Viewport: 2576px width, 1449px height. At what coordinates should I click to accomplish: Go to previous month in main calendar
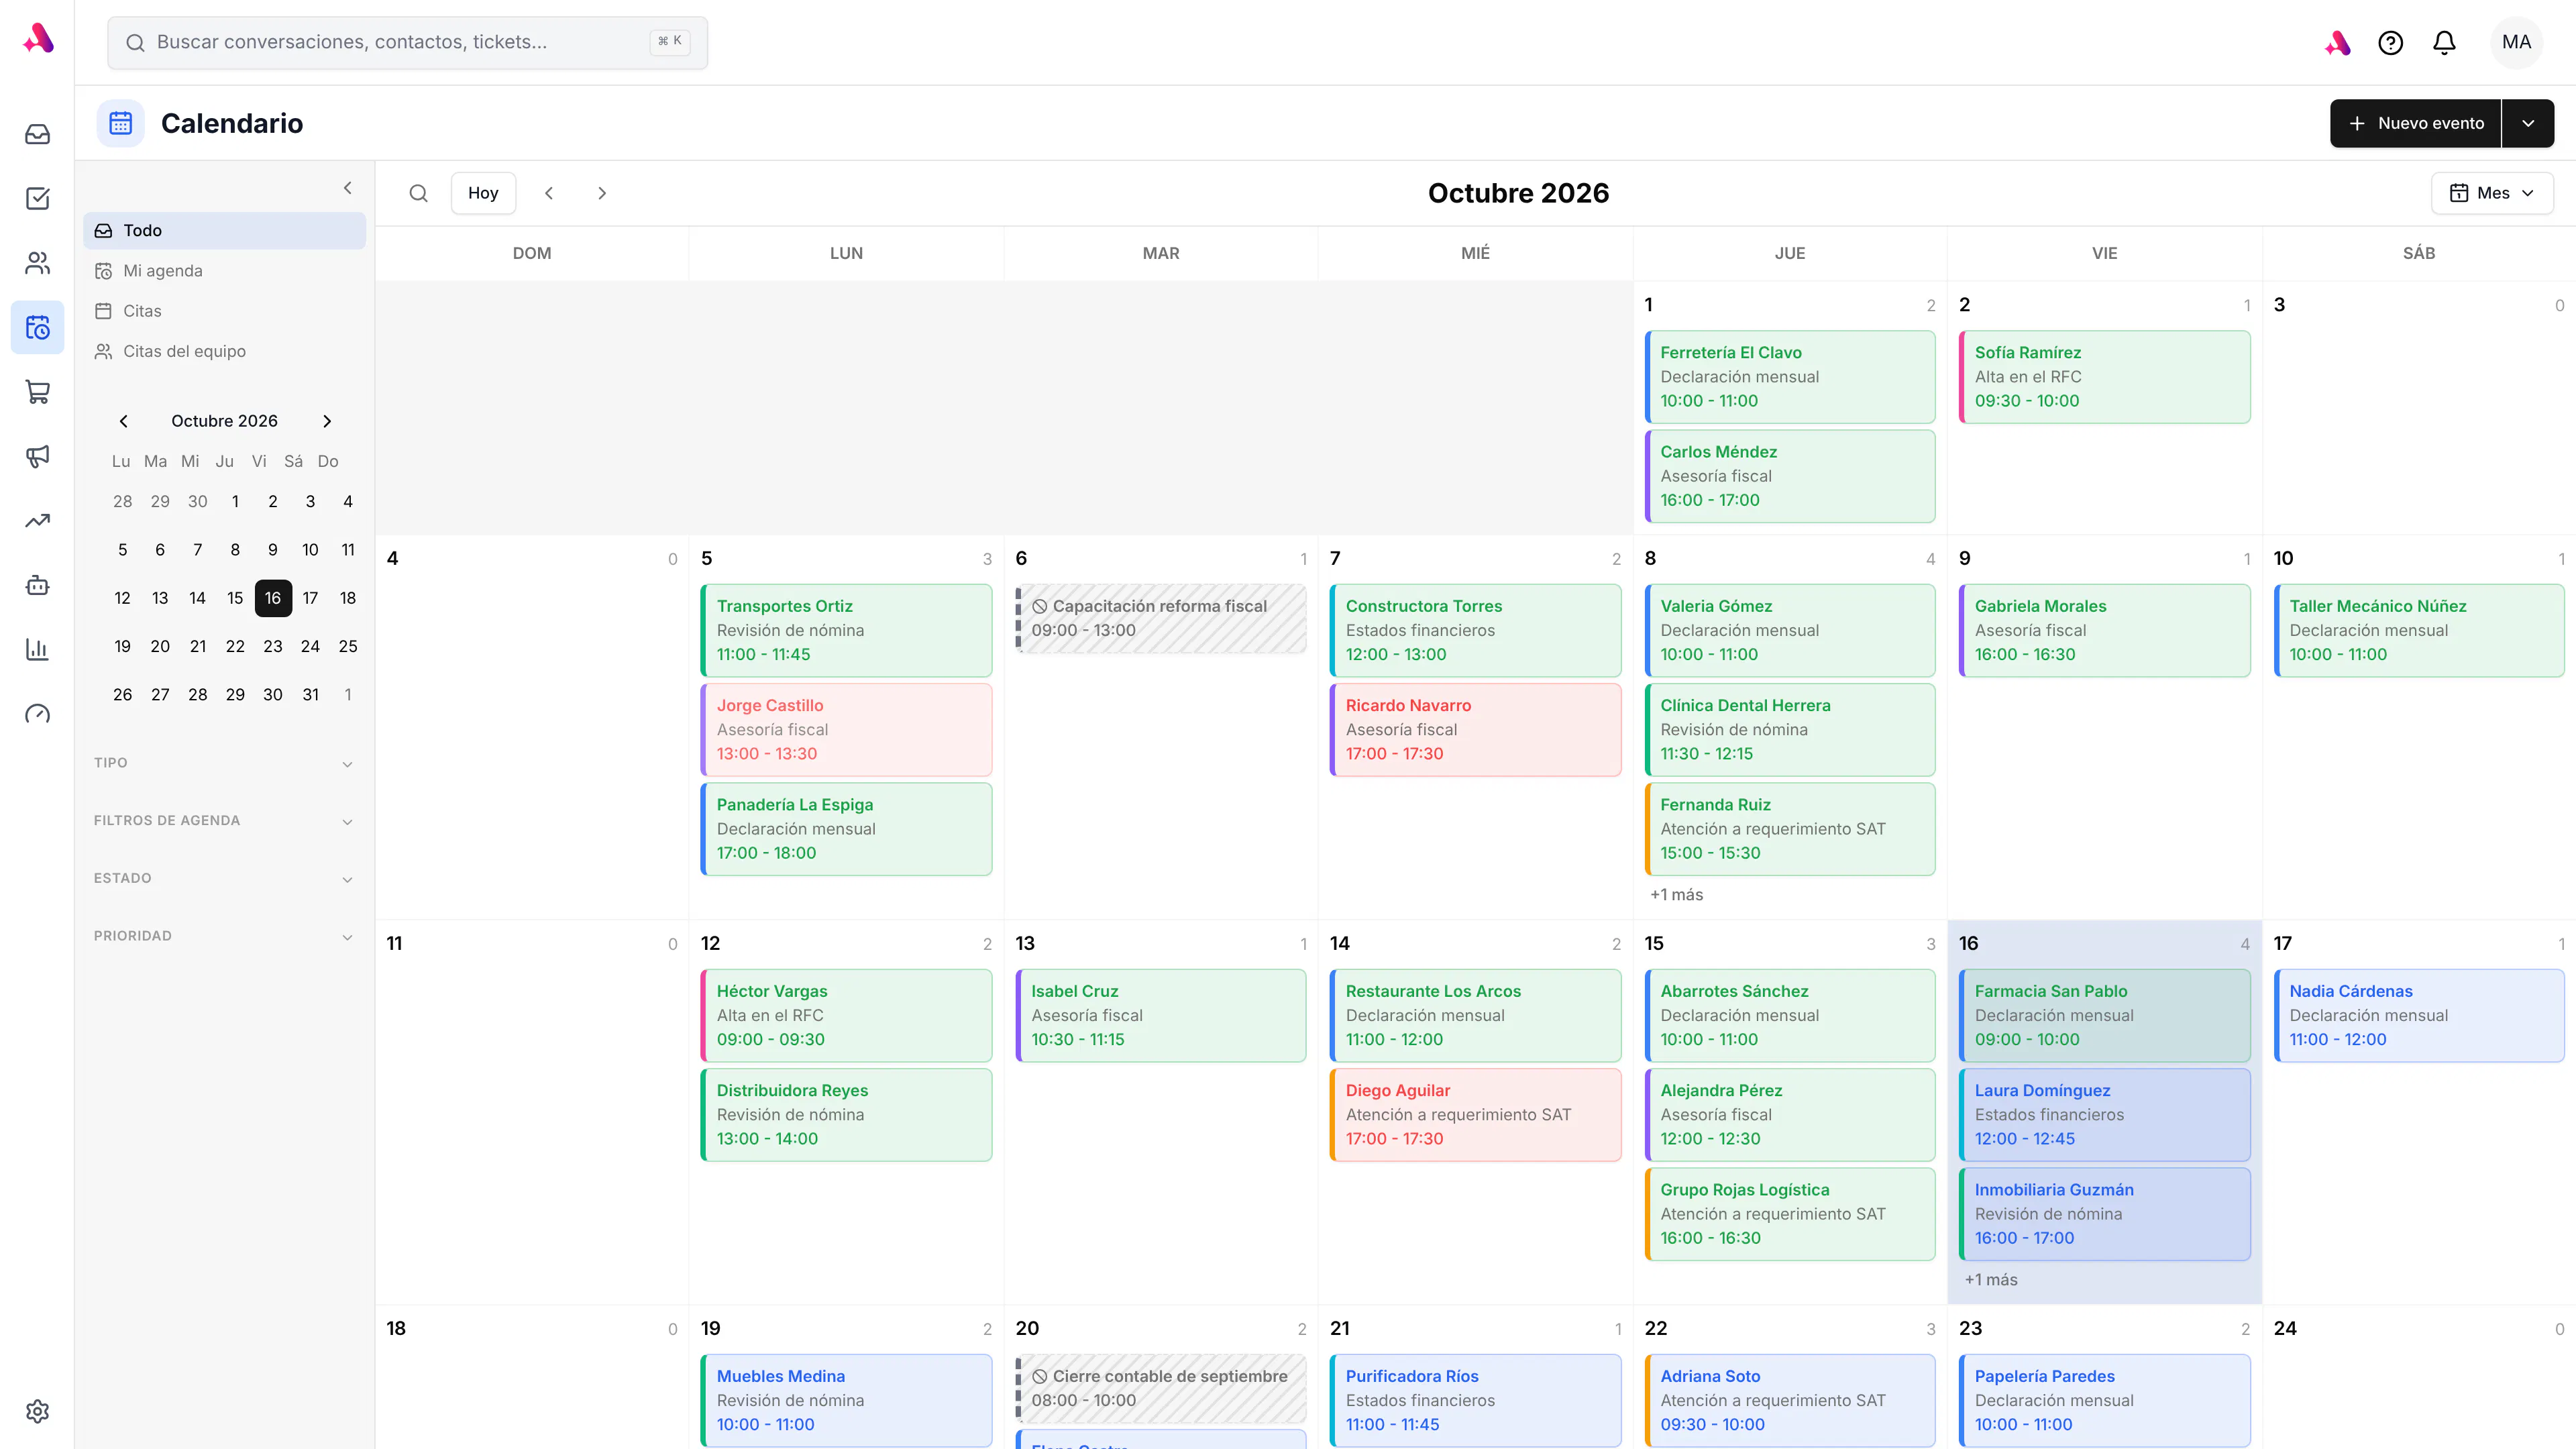point(549,193)
